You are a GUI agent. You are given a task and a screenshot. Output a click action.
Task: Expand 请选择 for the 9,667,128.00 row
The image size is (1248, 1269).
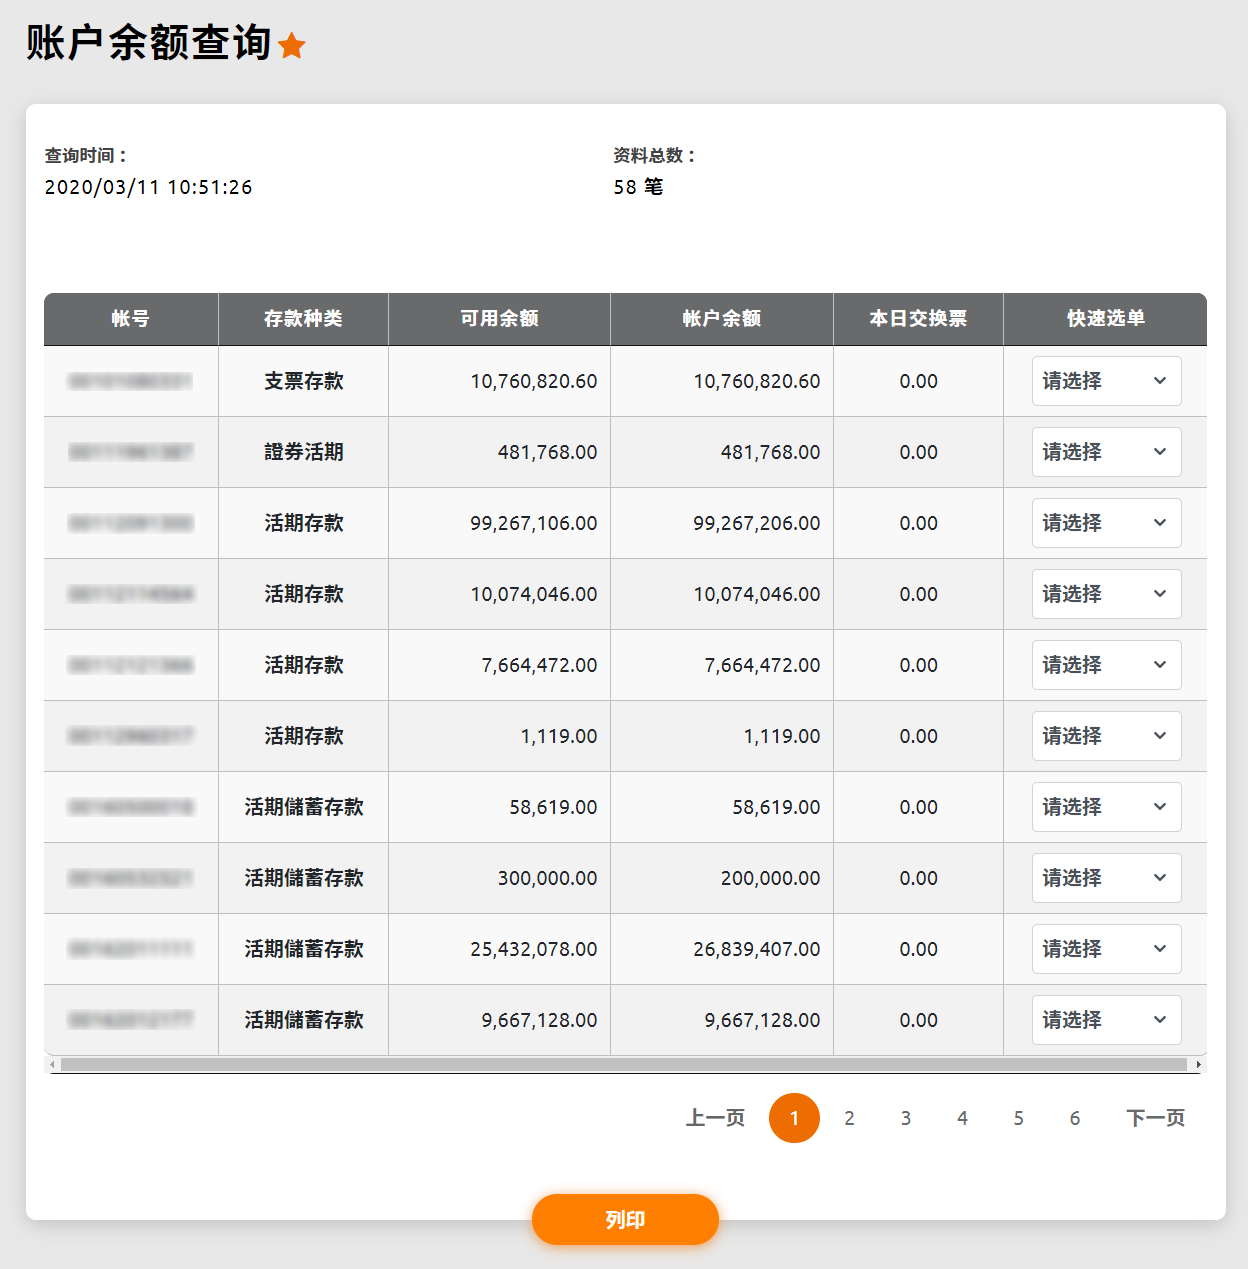pos(1106,1020)
